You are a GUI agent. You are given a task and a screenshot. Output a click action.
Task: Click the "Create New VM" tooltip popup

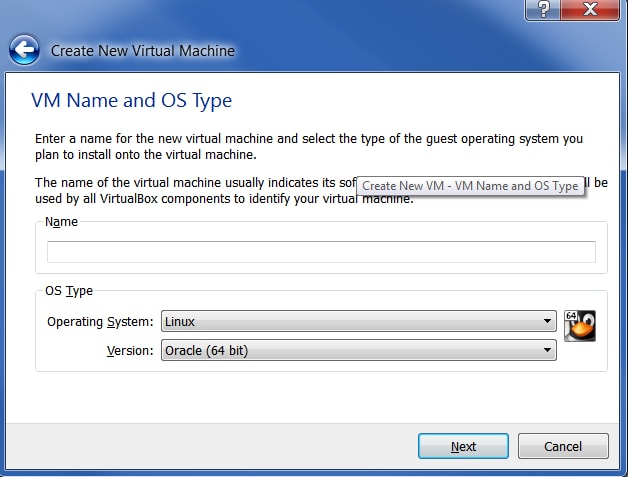coord(470,186)
